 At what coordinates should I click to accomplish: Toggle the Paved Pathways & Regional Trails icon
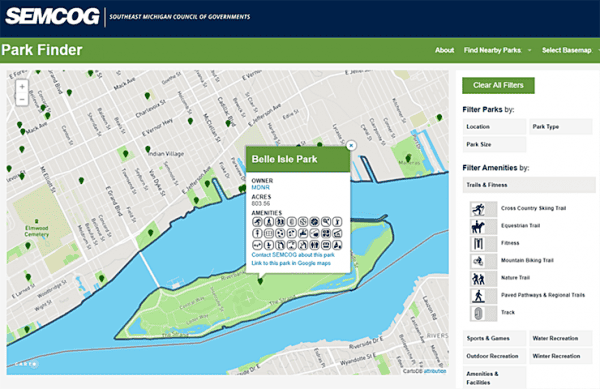[478, 296]
